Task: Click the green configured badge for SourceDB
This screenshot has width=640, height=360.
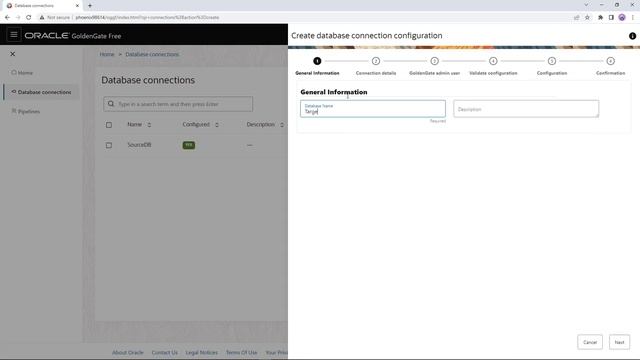Action: (189, 145)
